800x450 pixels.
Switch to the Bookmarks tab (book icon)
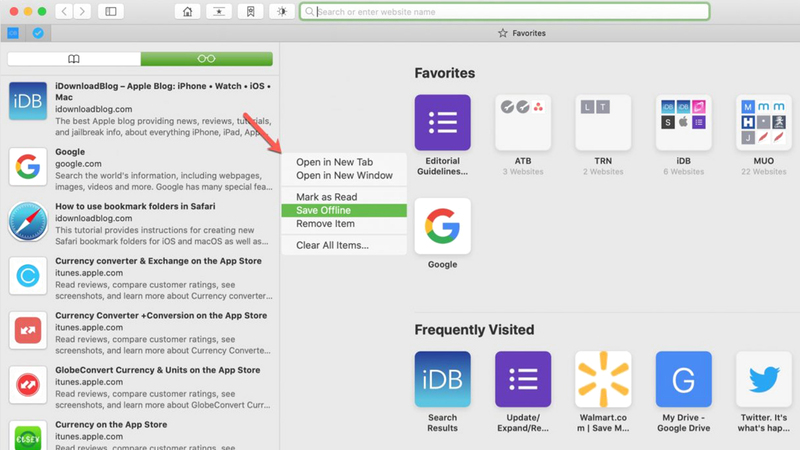(73, 60)
